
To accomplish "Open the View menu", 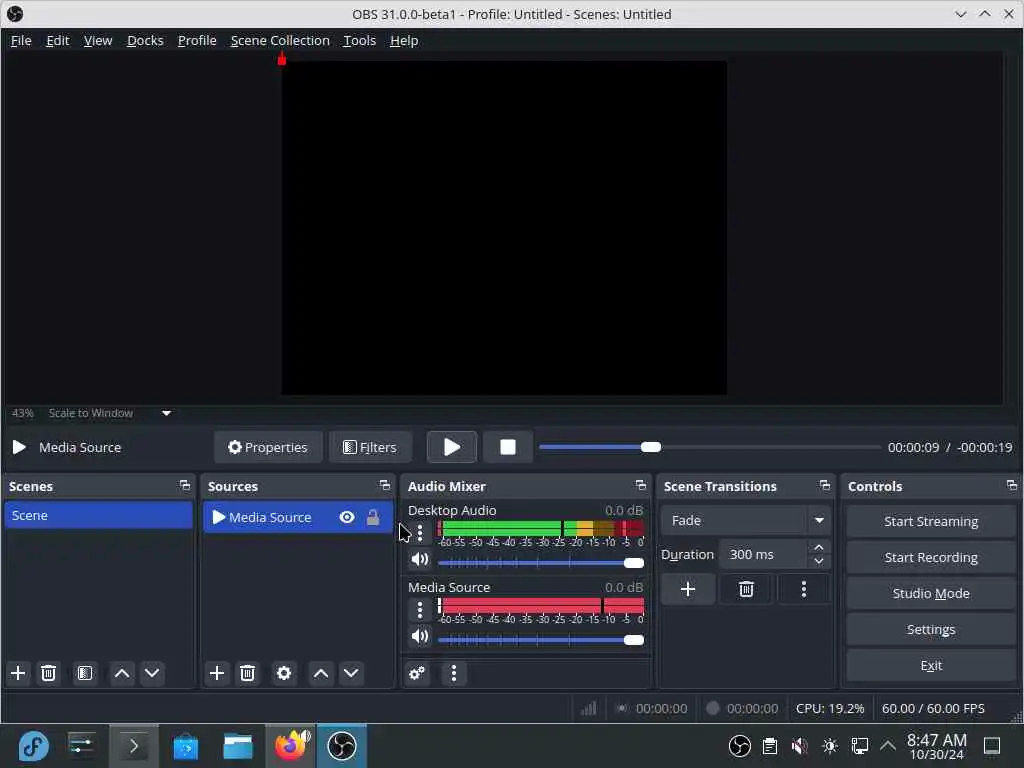I will 98,40.
